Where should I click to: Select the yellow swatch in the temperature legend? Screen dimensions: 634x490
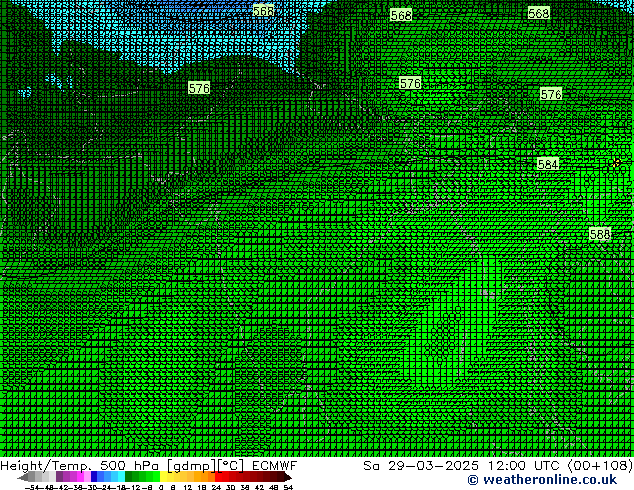pos(163,477)
